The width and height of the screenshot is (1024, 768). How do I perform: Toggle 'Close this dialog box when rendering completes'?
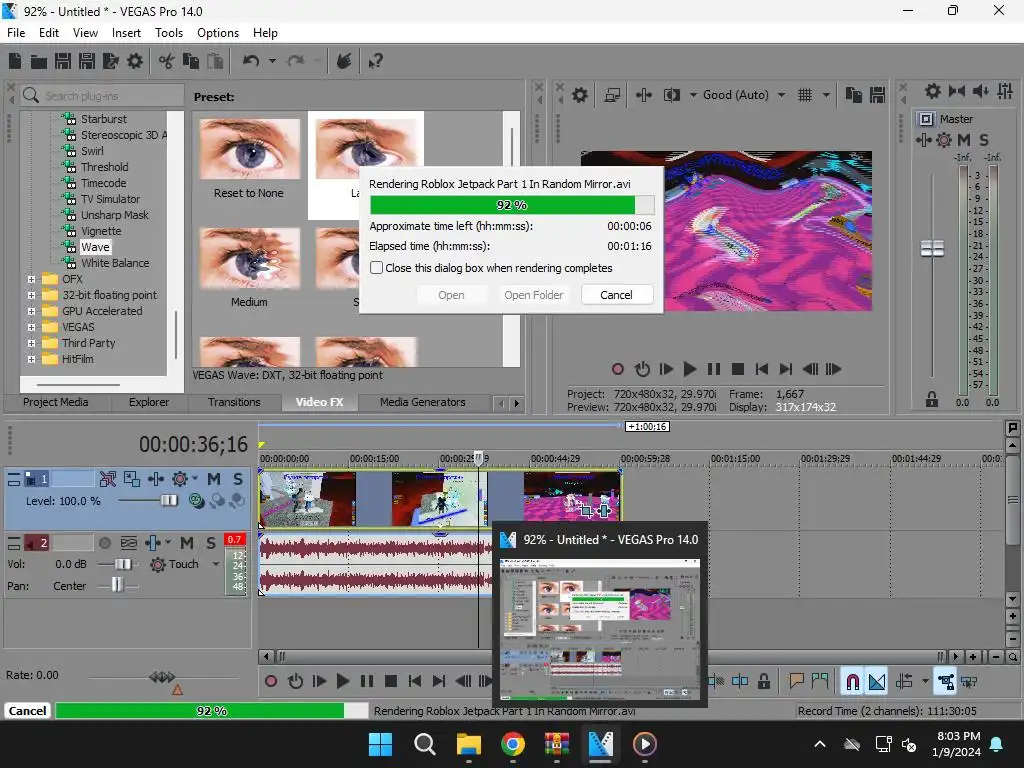377,268
